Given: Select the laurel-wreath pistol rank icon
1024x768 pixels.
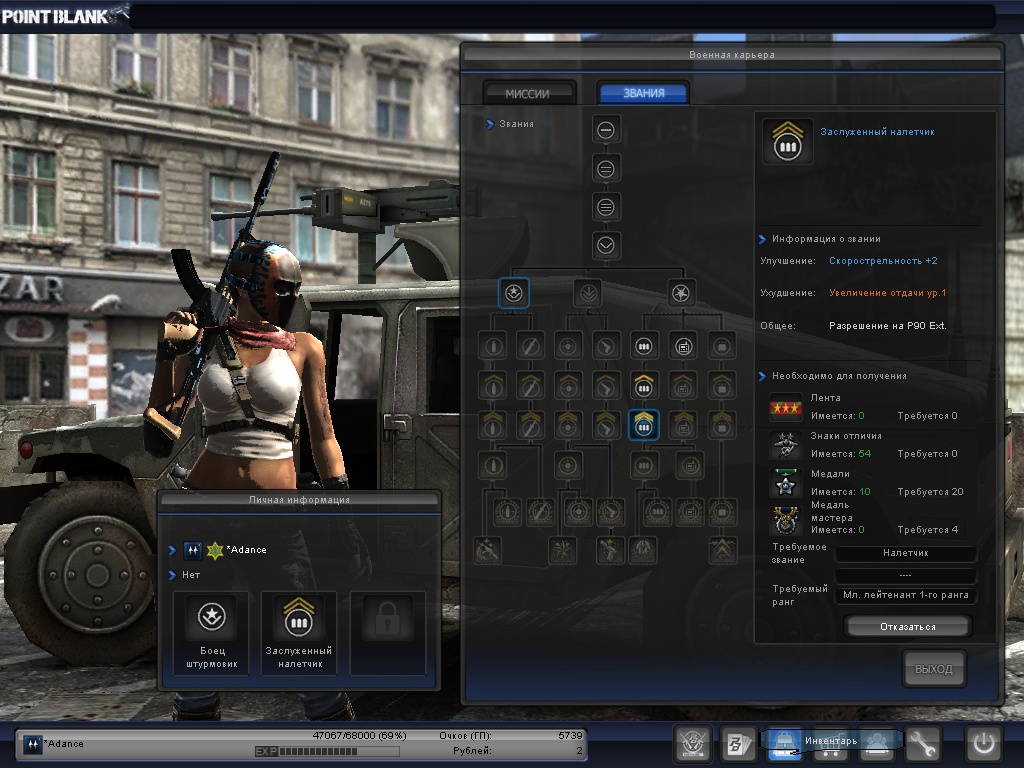Looking at the screenshot, I should coord(610,513).
